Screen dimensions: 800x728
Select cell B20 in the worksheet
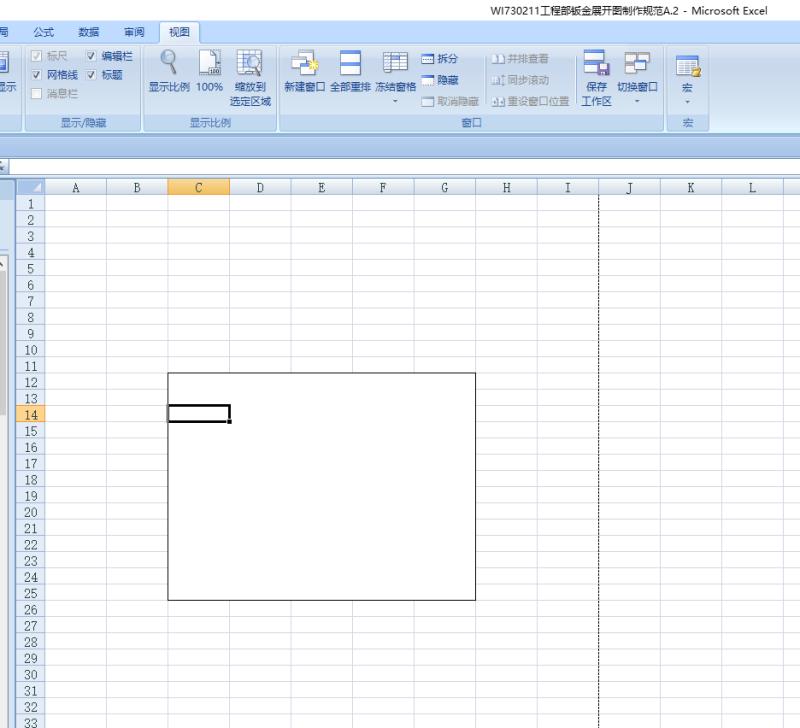(x=137, y=512)
